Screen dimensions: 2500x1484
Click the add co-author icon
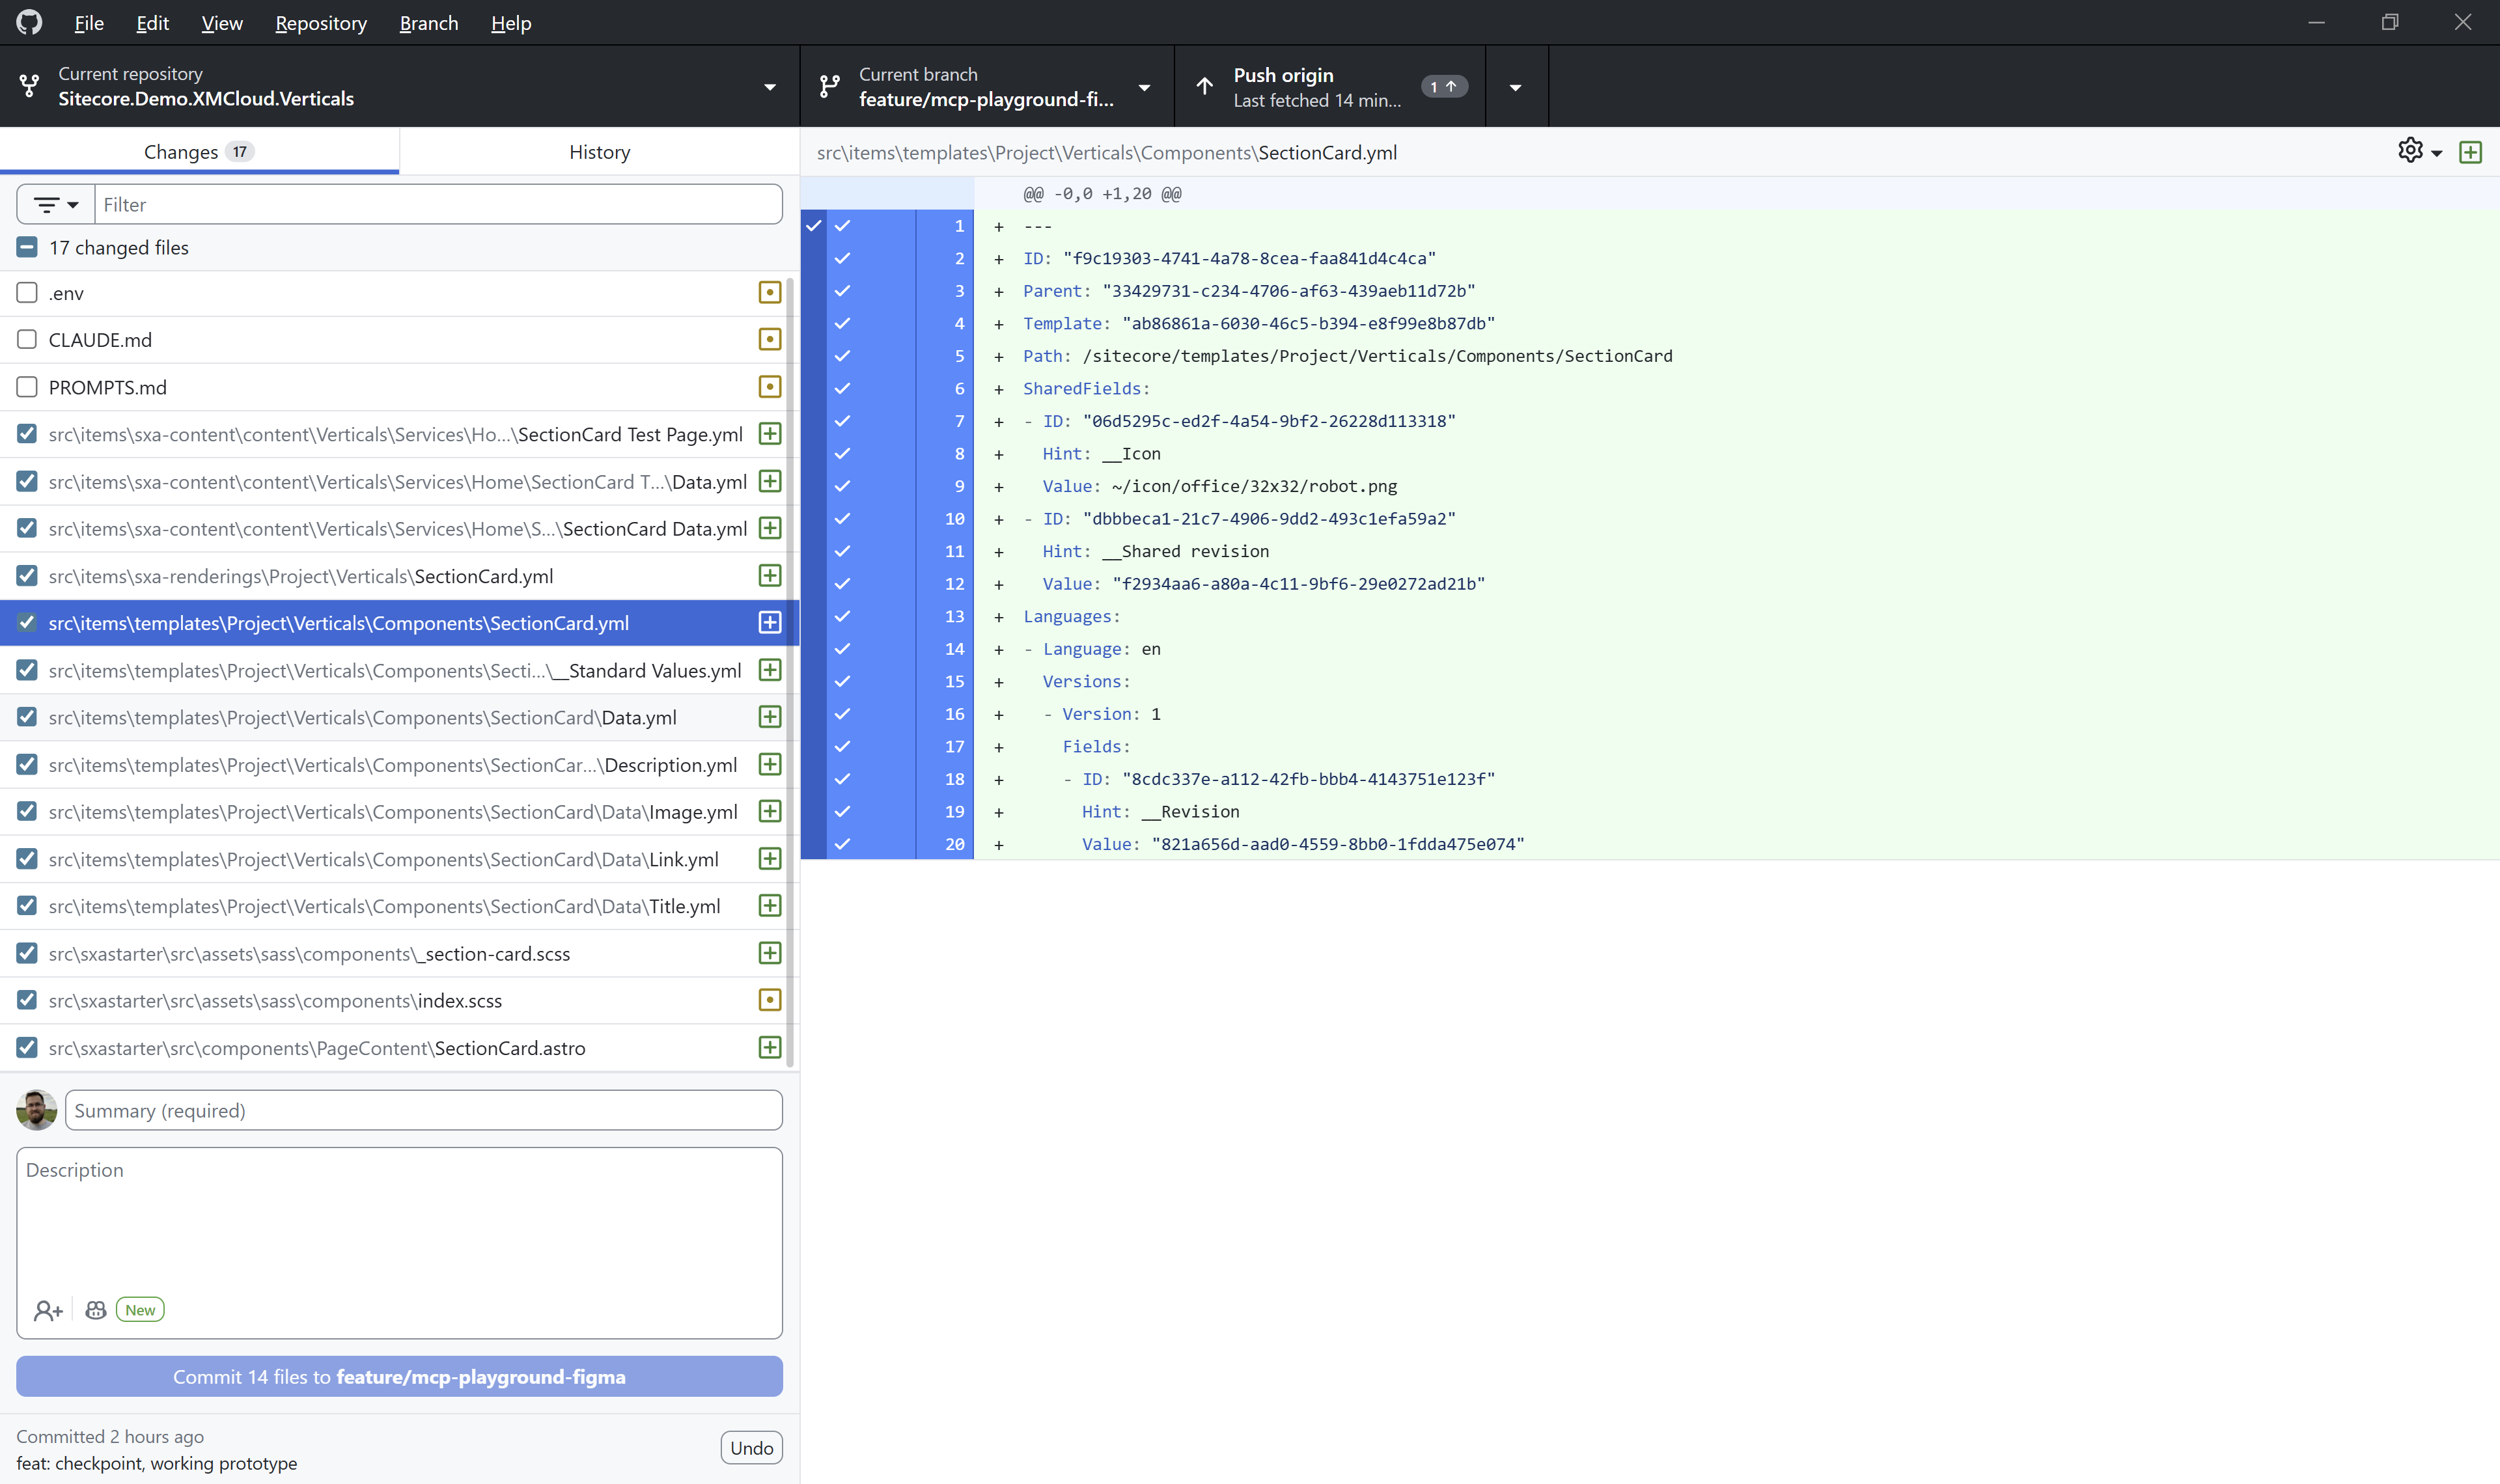tap(48, 1309)
